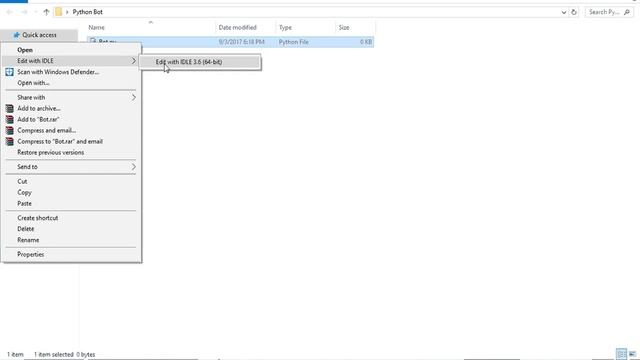640x360 pixels.
Task: Click WinRAR icon beside Compress and email
Action: 9,130
